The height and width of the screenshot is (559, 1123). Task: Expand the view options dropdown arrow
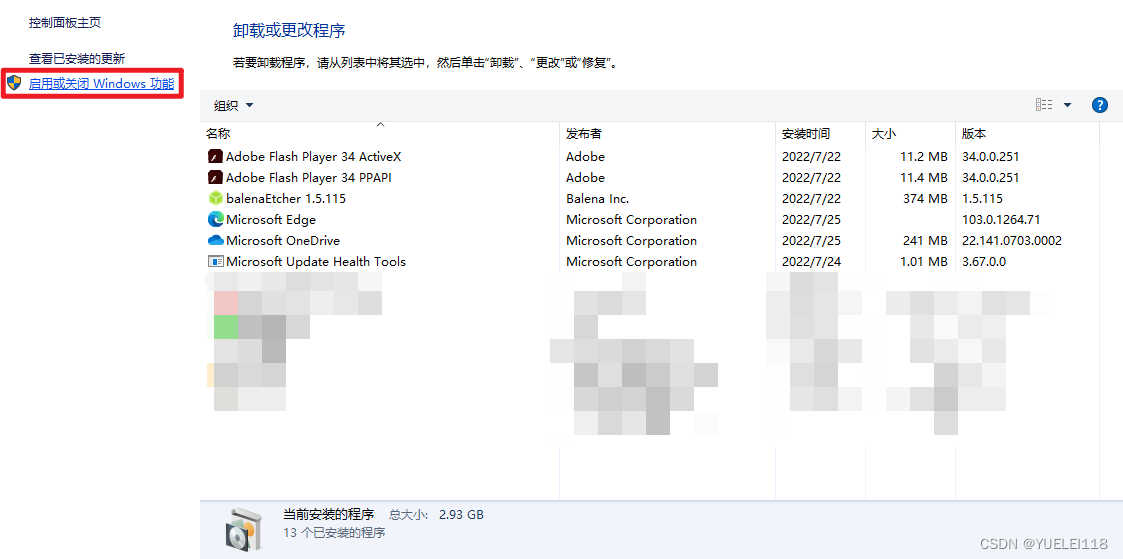pyautogui.click(x=1067, y=105)
